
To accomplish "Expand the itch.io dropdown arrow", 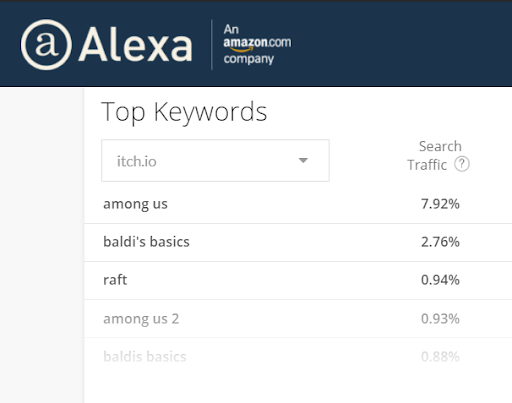I will (303, 160).
